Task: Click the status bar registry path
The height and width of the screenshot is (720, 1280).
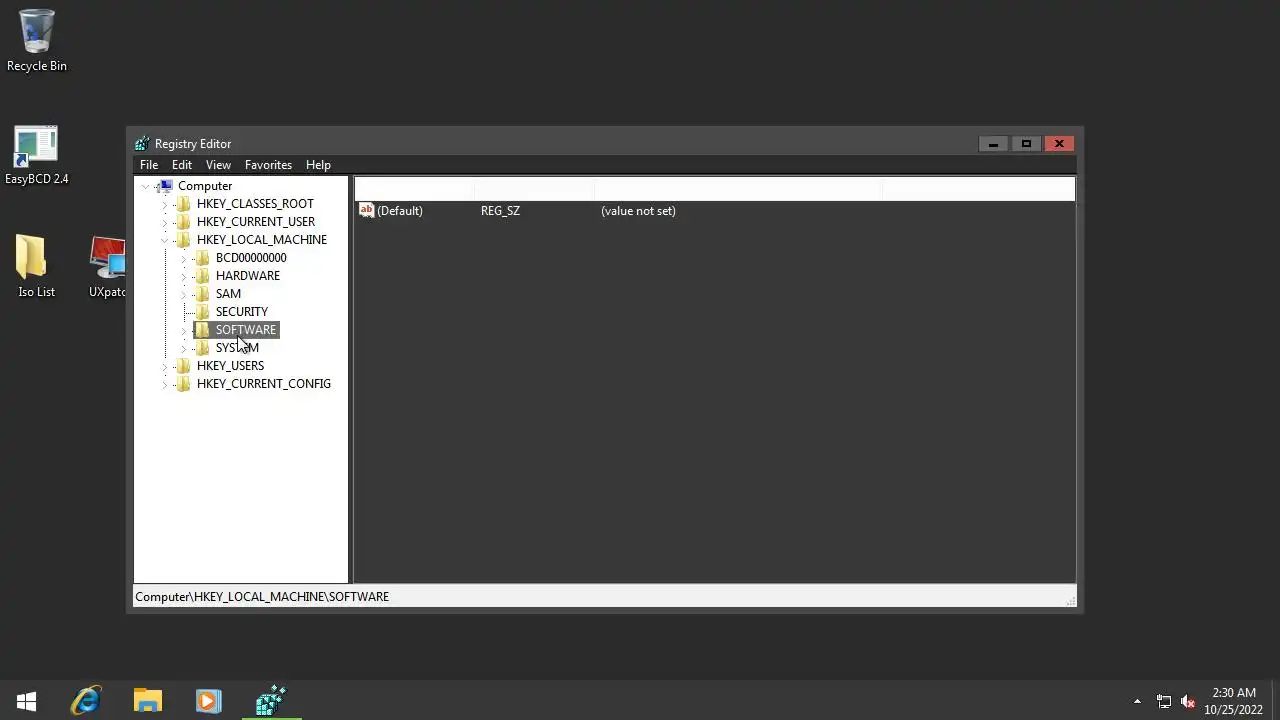Action: coord(262,597)
